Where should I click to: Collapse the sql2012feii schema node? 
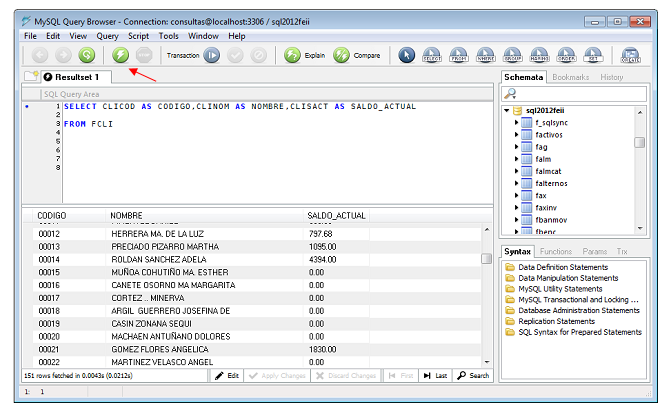point(507,110)
